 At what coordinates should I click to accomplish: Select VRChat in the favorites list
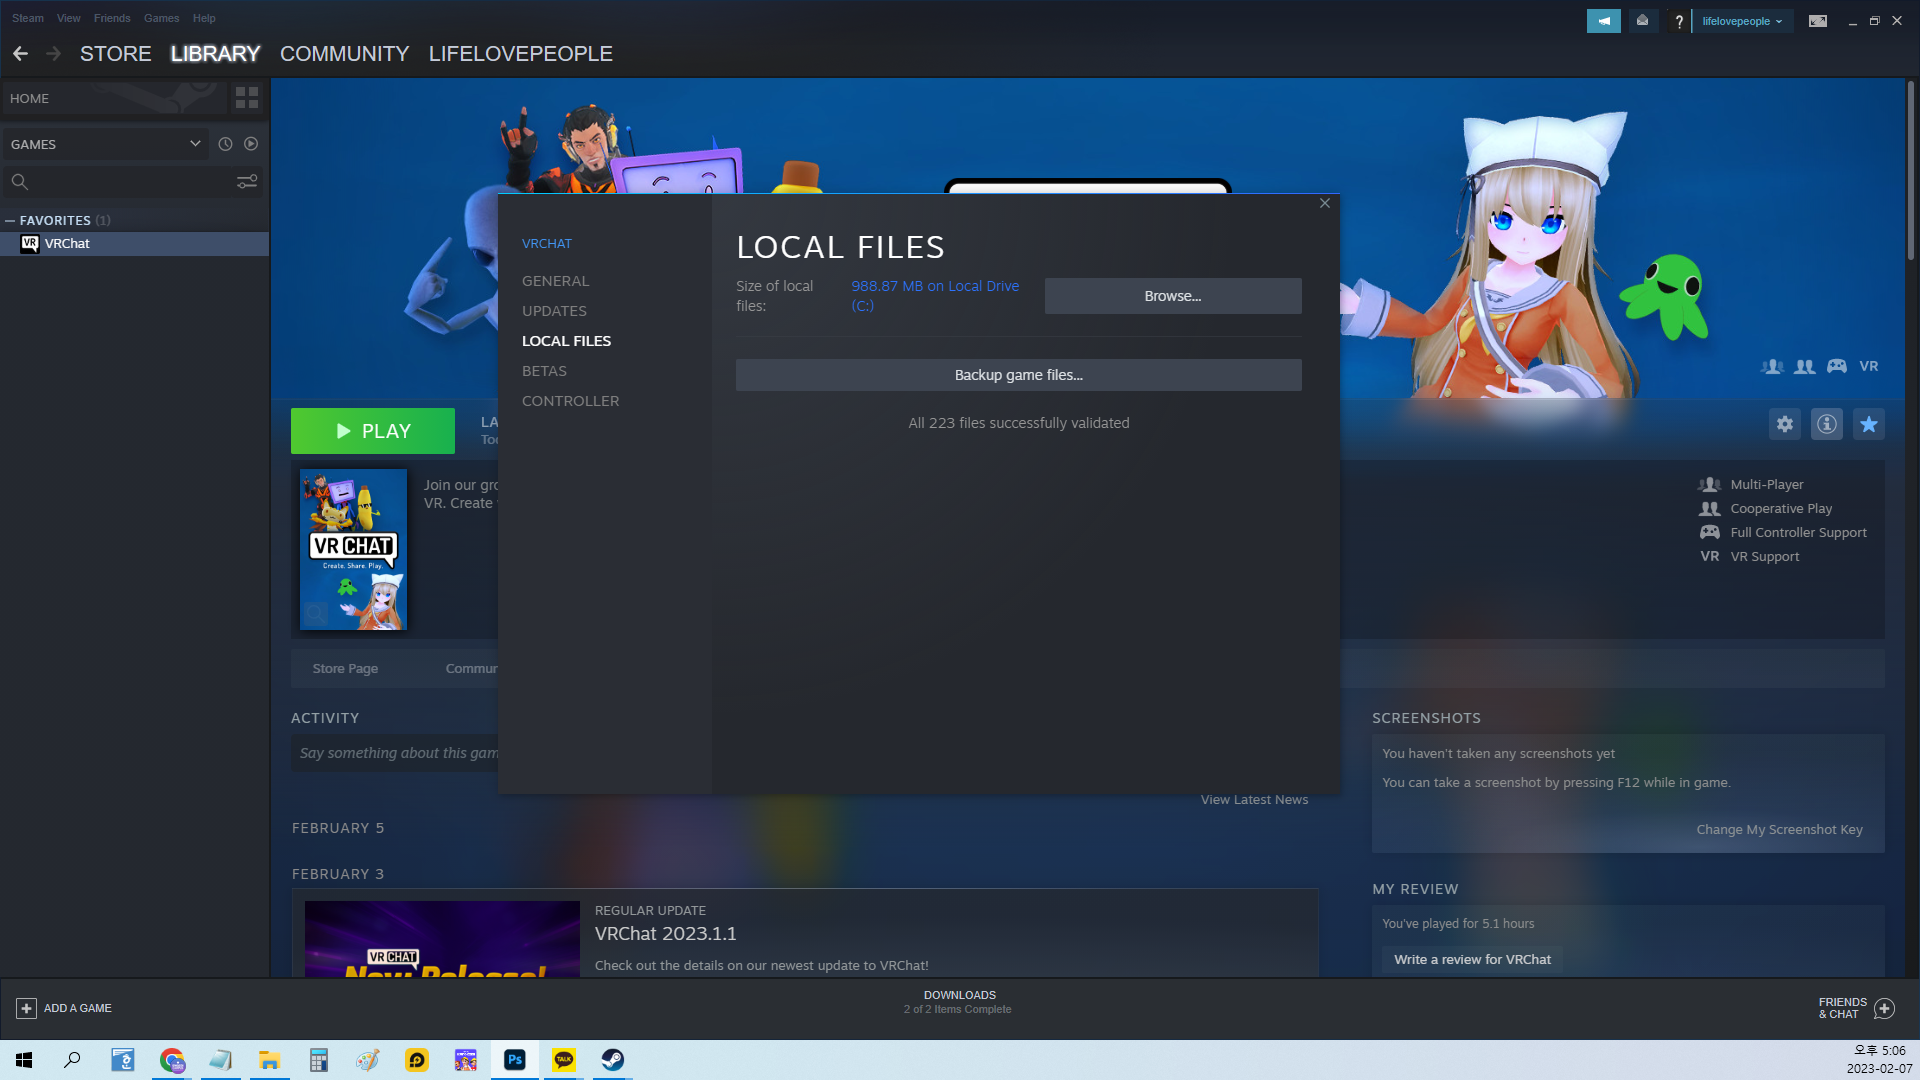tap(135, 244)
